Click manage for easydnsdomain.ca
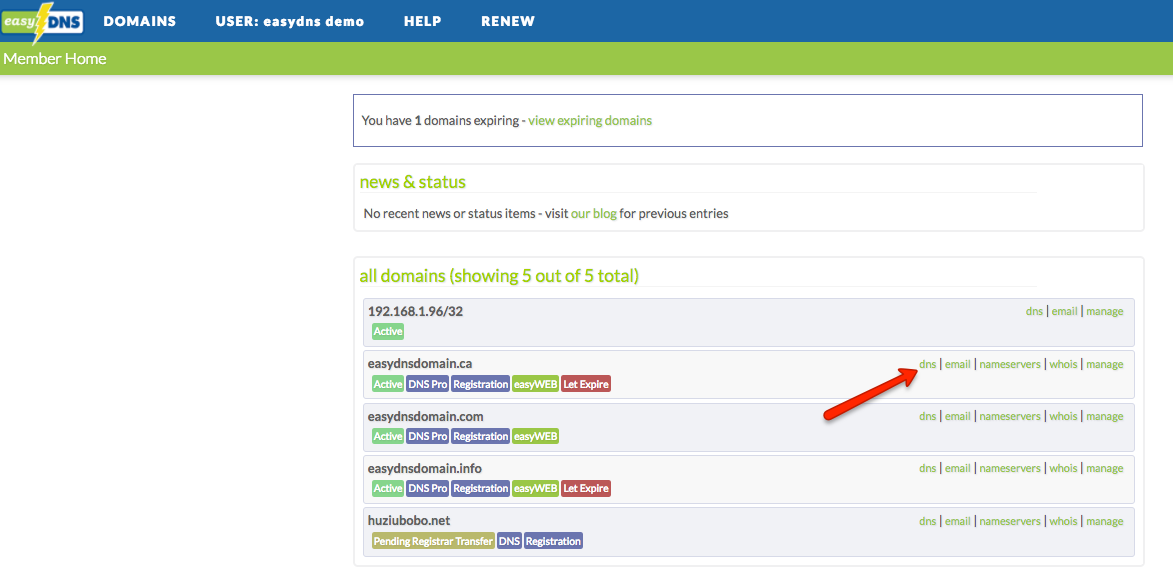The height and width of the screenshot is (581, 1173). (1105, 364)
